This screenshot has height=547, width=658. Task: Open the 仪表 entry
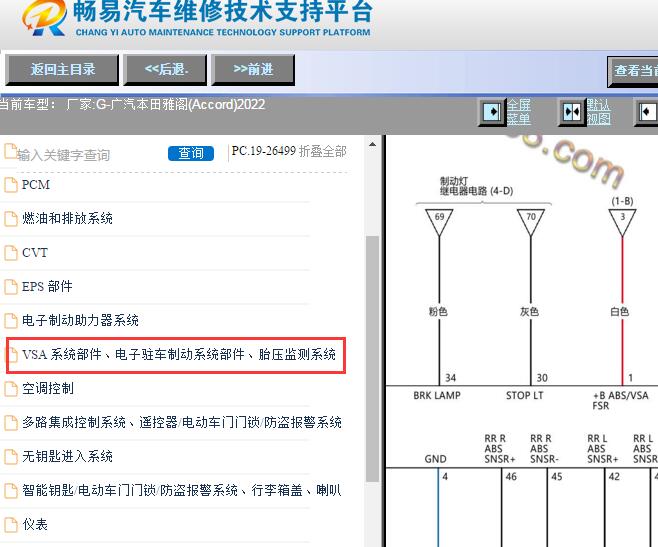[x=35, y=525]
